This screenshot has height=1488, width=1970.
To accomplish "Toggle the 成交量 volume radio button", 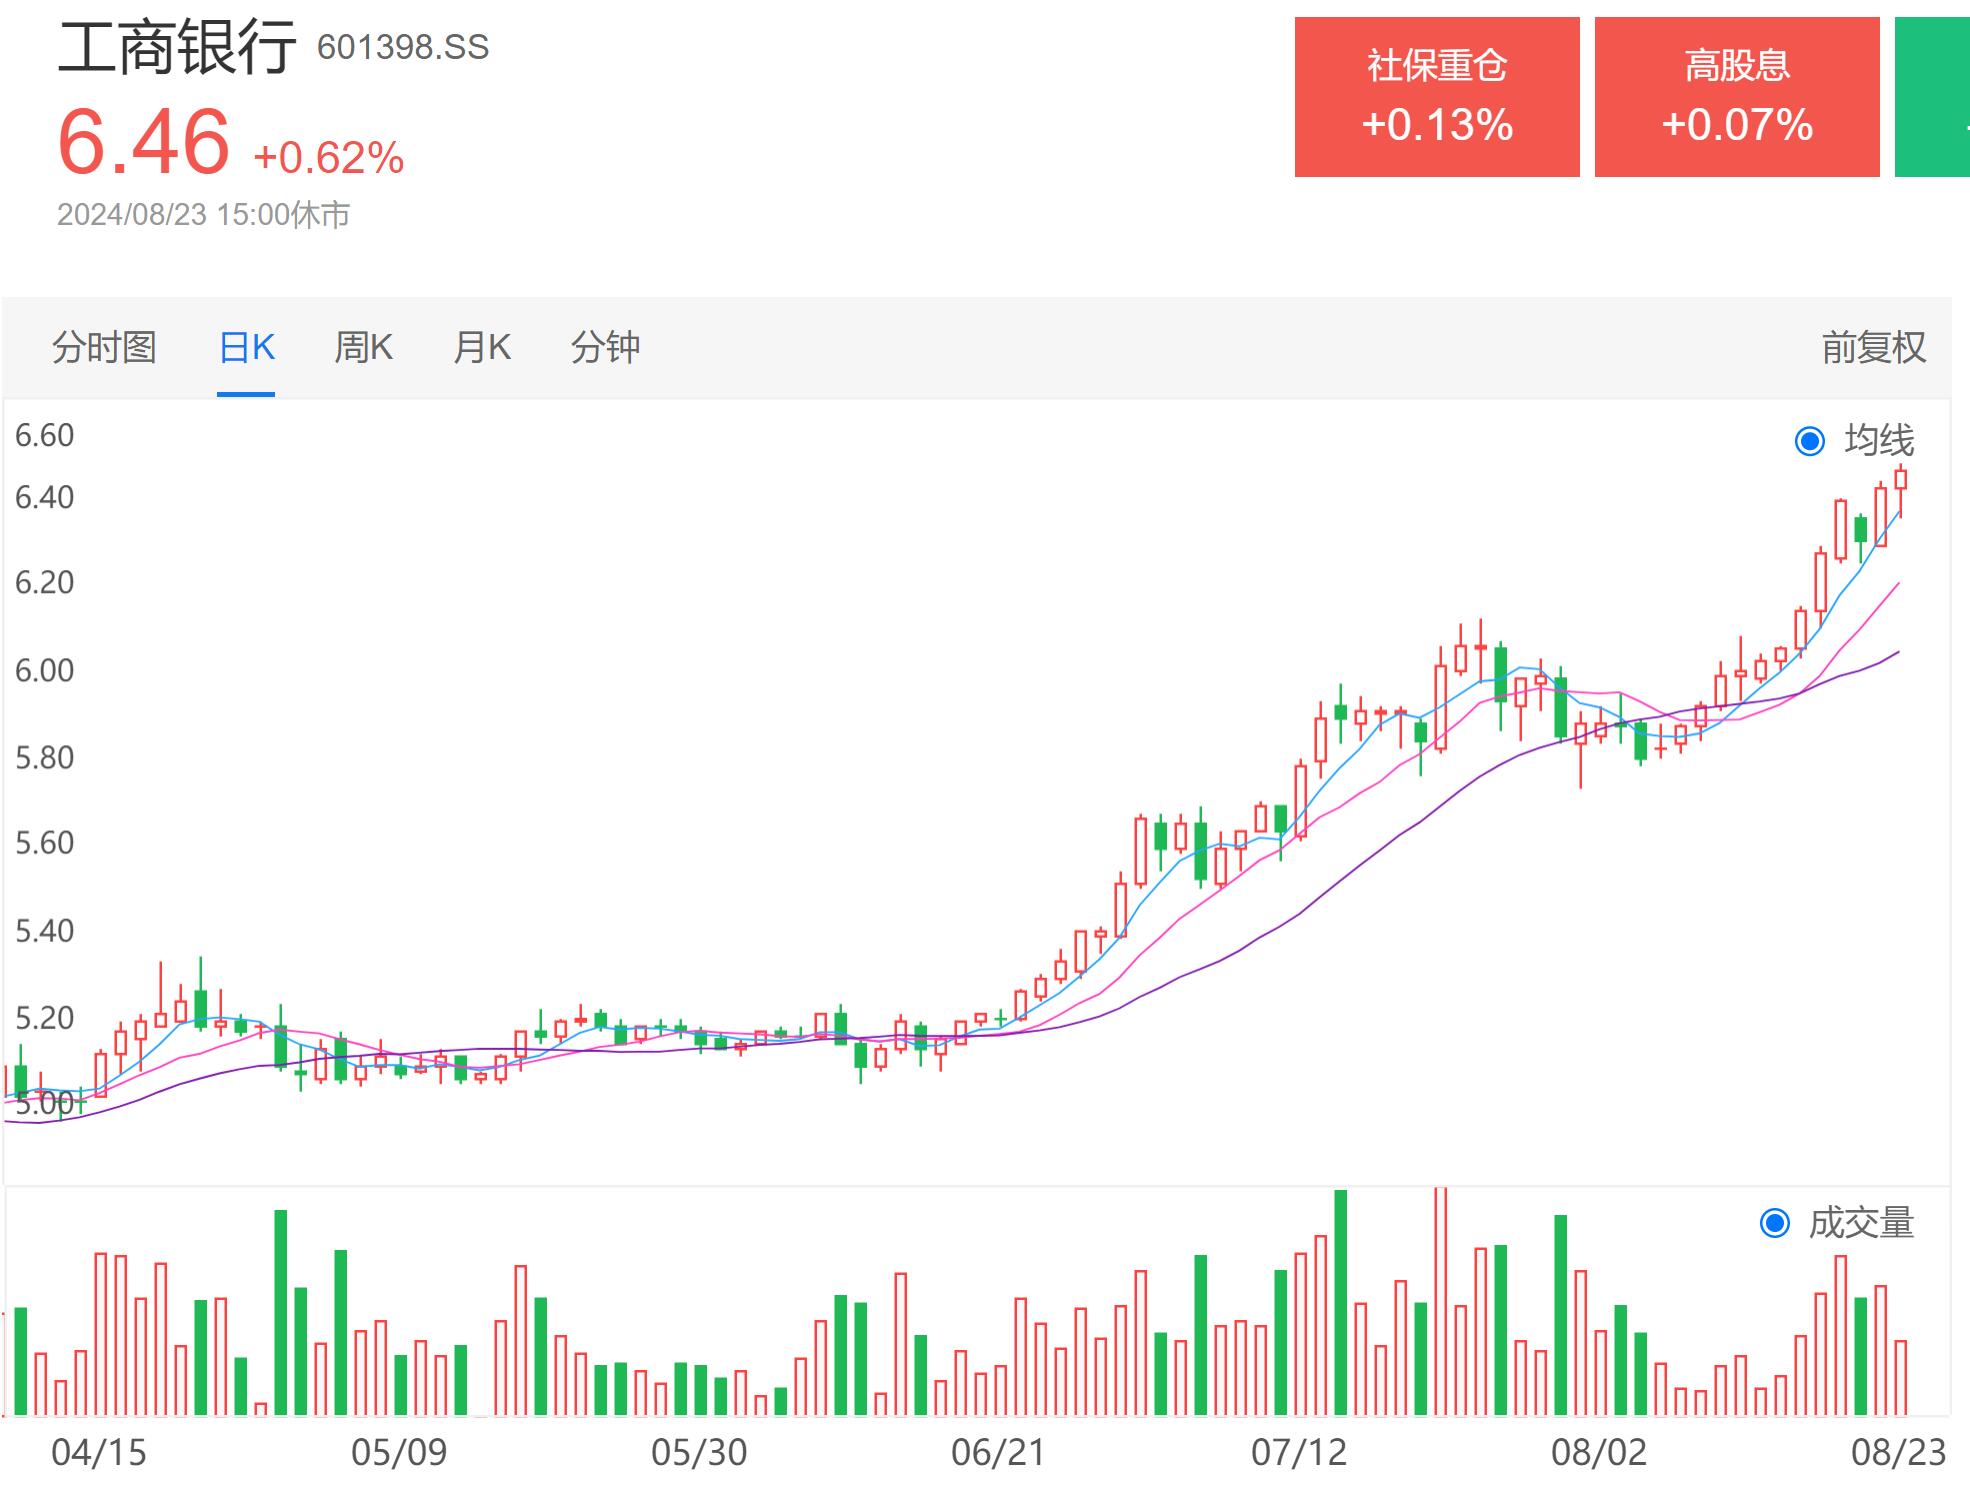I will [1775, 1223].
